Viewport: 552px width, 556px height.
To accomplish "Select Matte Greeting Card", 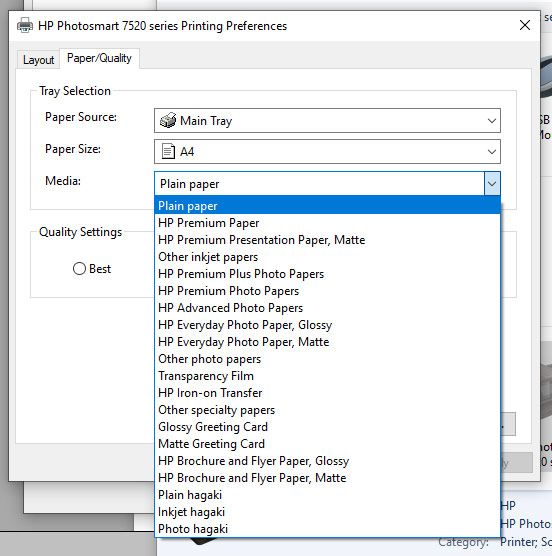I will [x=327, y=444].
